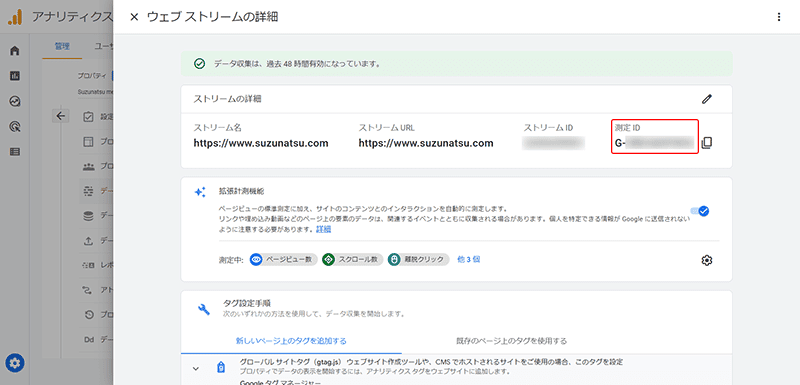The image size is (800, 385).
Task: Click the attribution settings icon
Action: (88, 290)
